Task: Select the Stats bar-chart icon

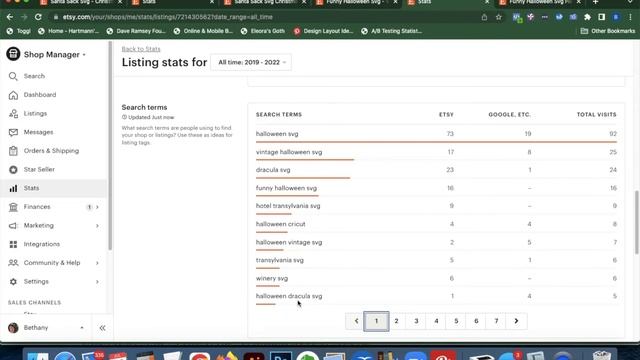Action: [x=13, y=188]
